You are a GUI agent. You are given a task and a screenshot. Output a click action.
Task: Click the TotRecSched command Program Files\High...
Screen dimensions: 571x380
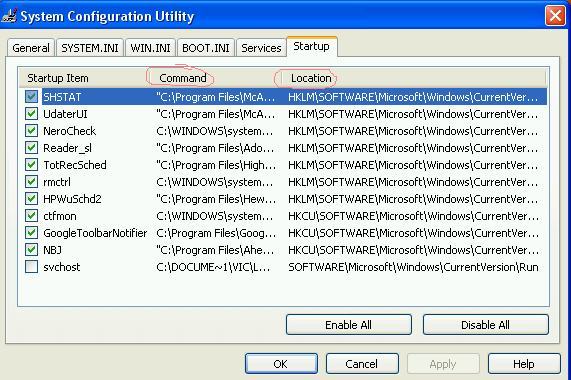click(216, 165)
